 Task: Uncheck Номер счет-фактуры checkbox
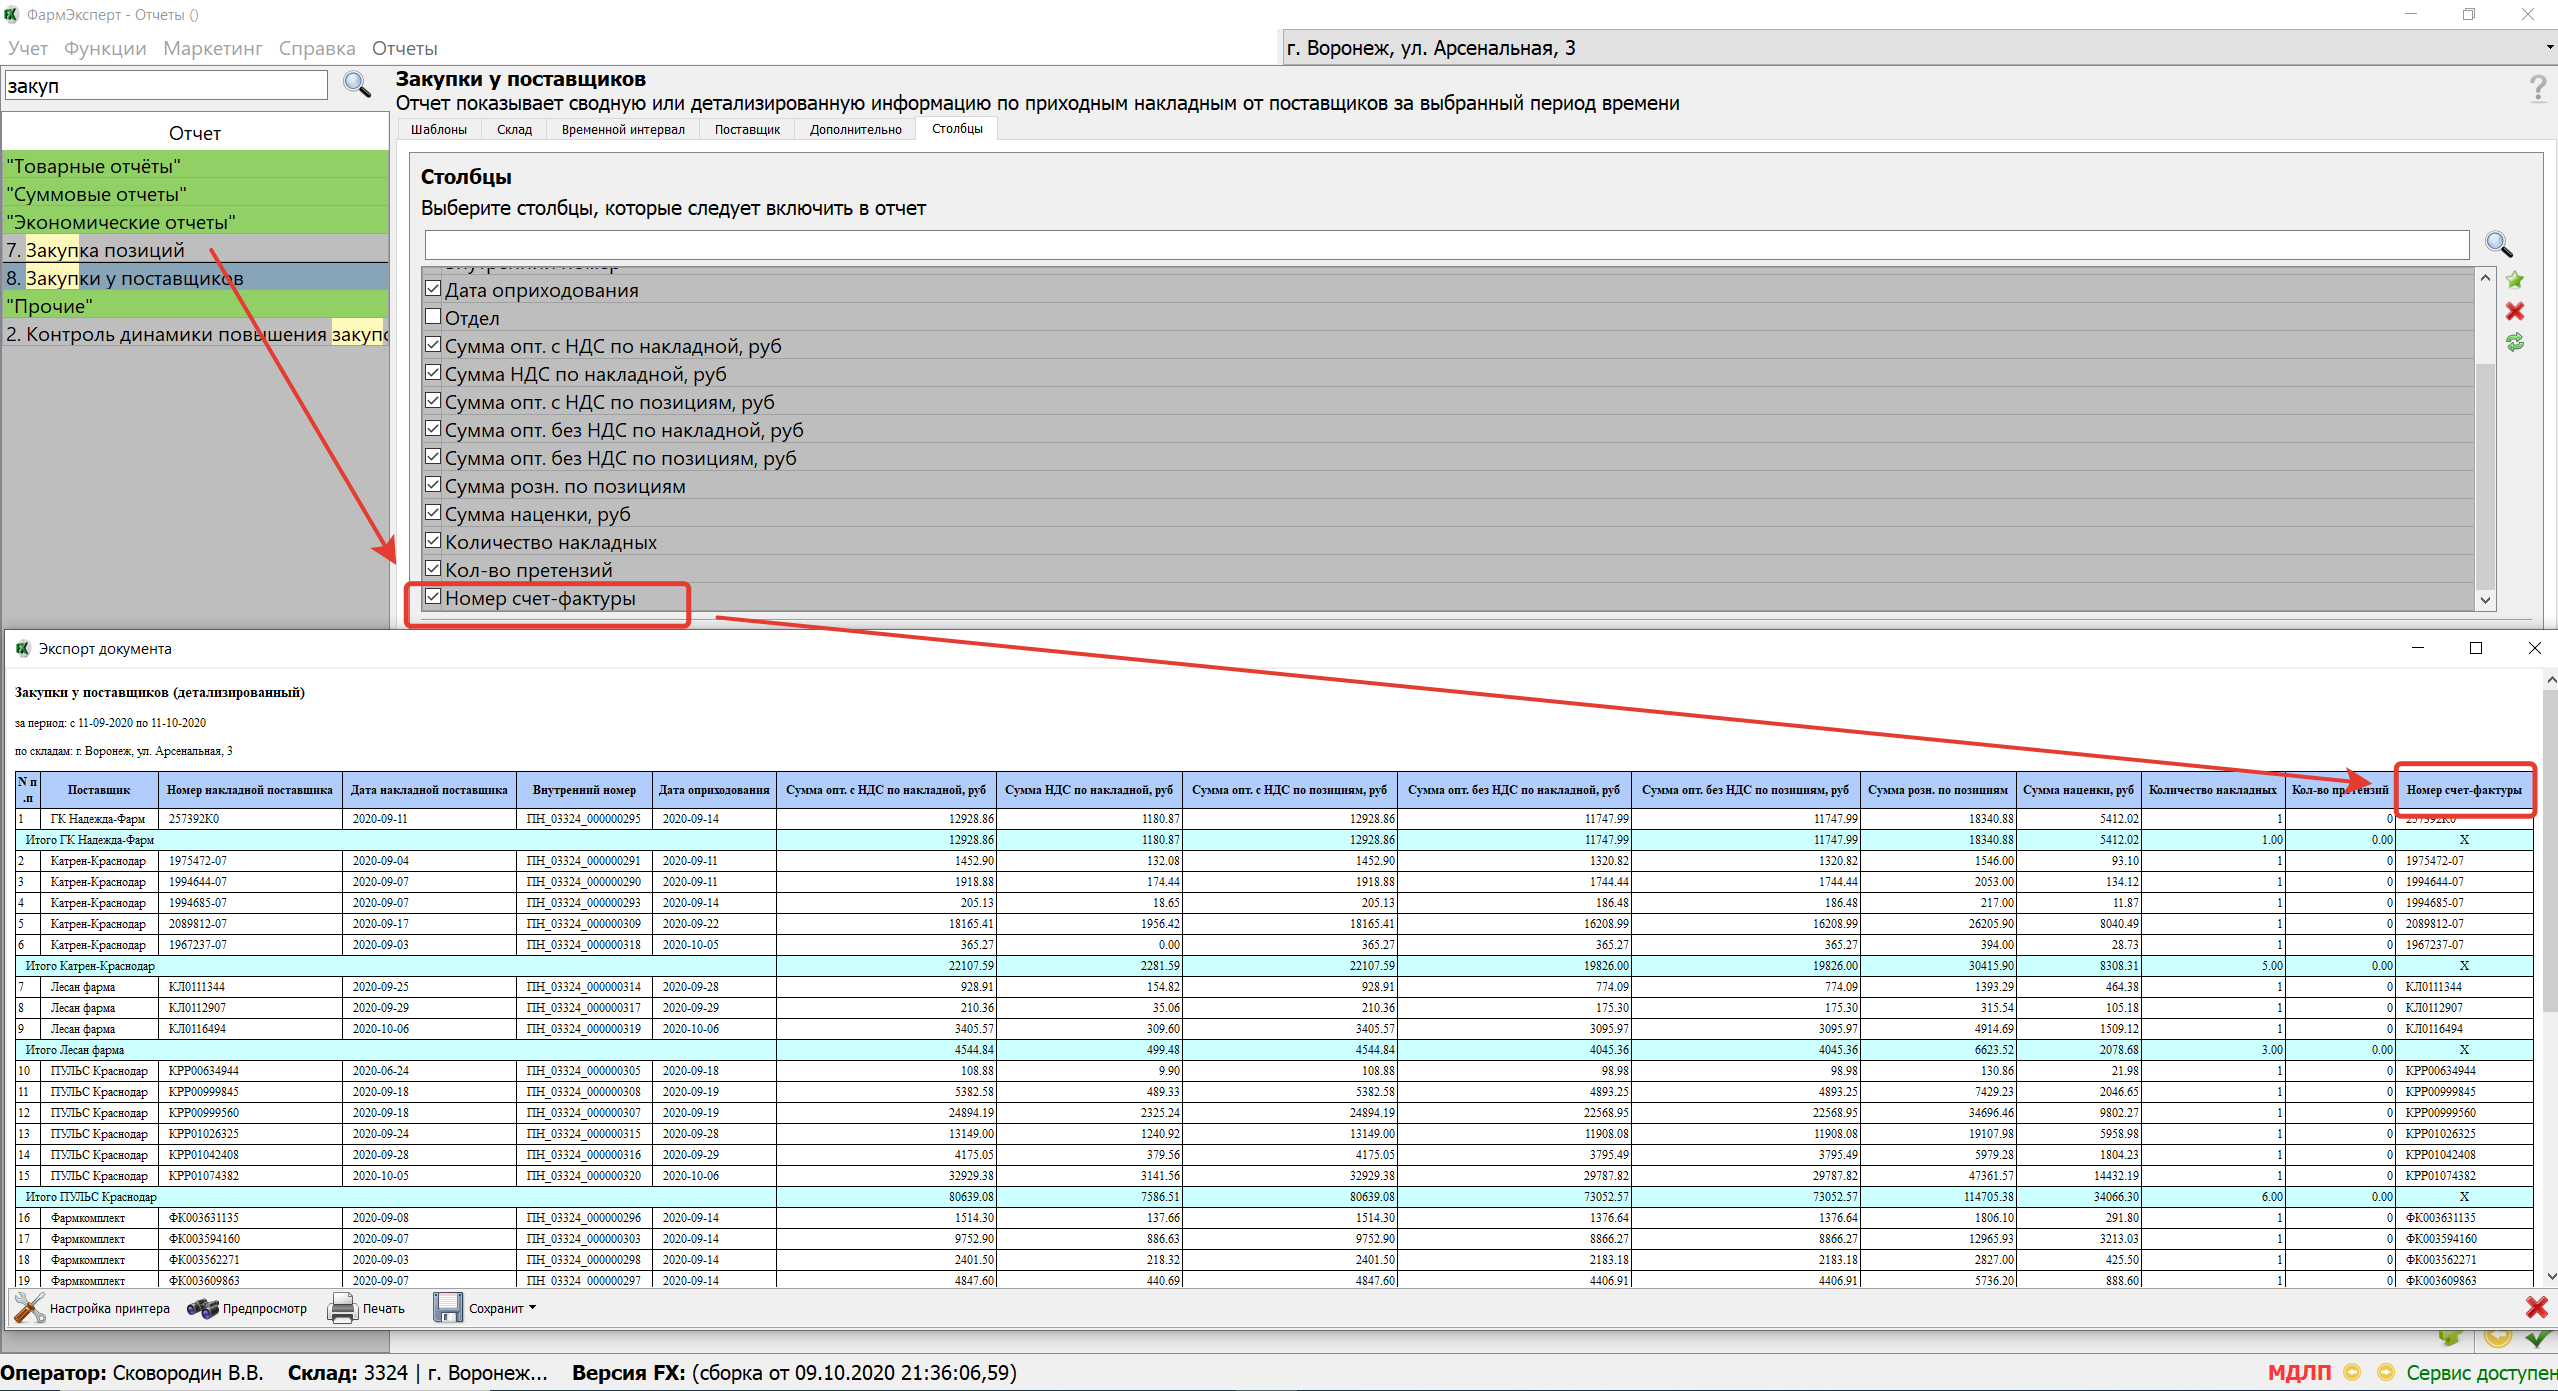click(433, 597)
